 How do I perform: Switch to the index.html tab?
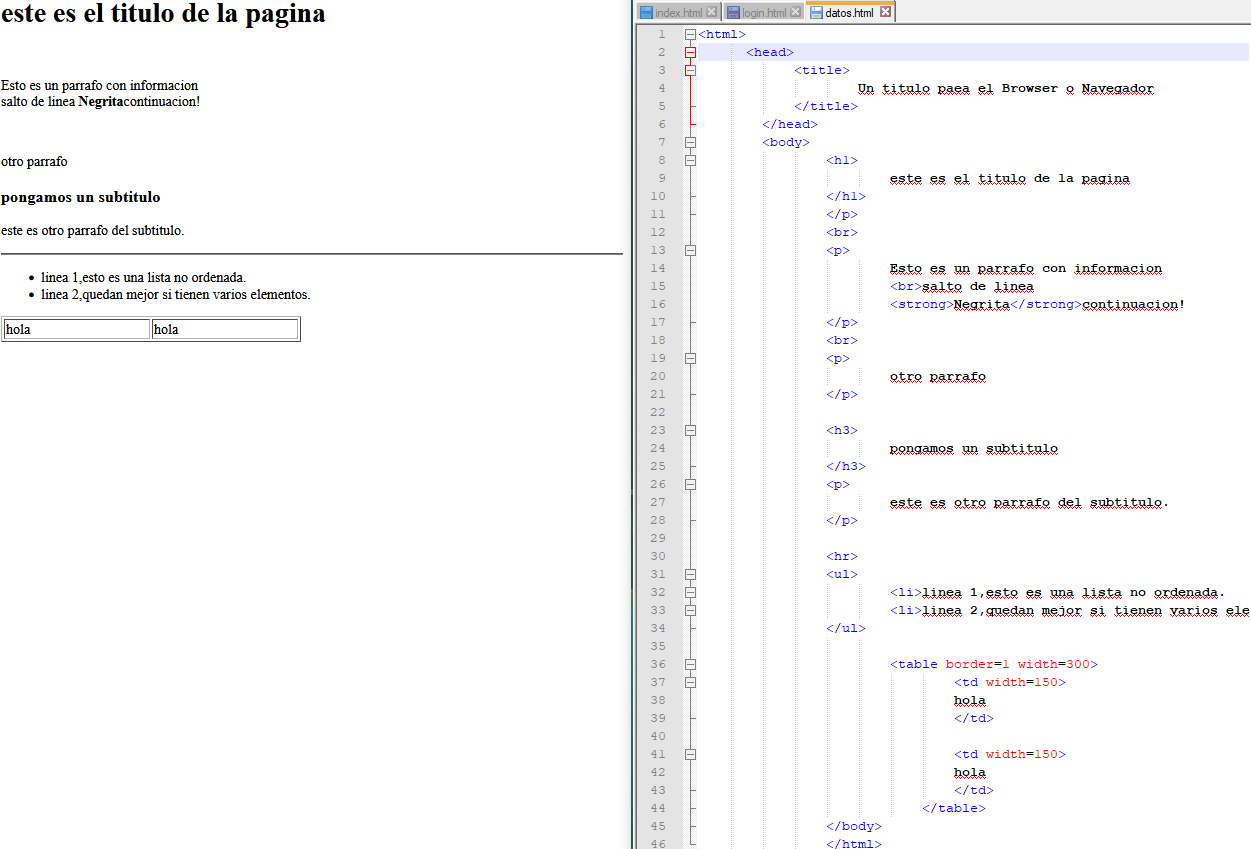pos(679,12)
